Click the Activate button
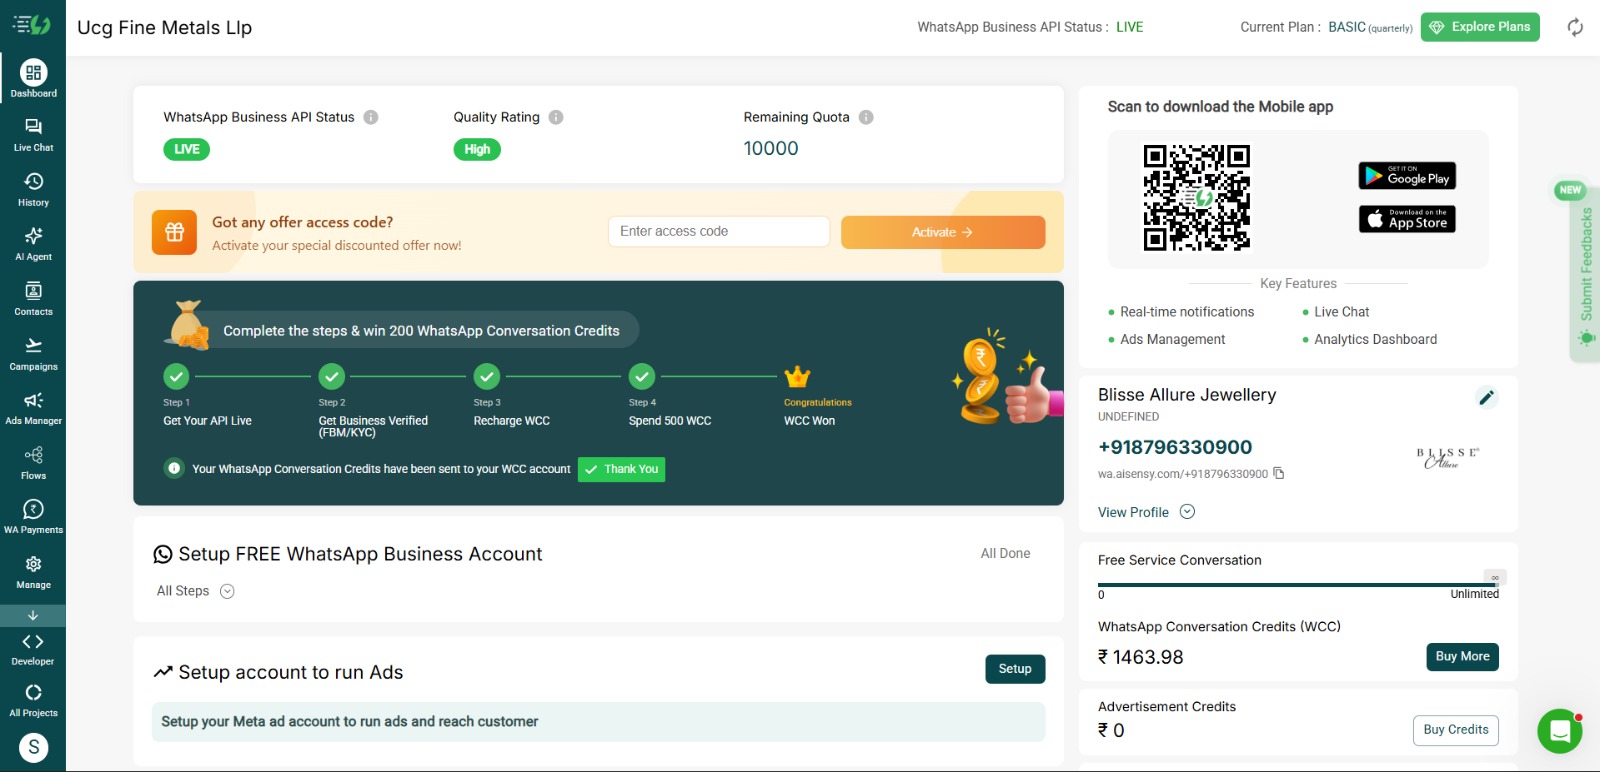The height and width of the screenshot is (772, 1600). [x=943, y=232]
